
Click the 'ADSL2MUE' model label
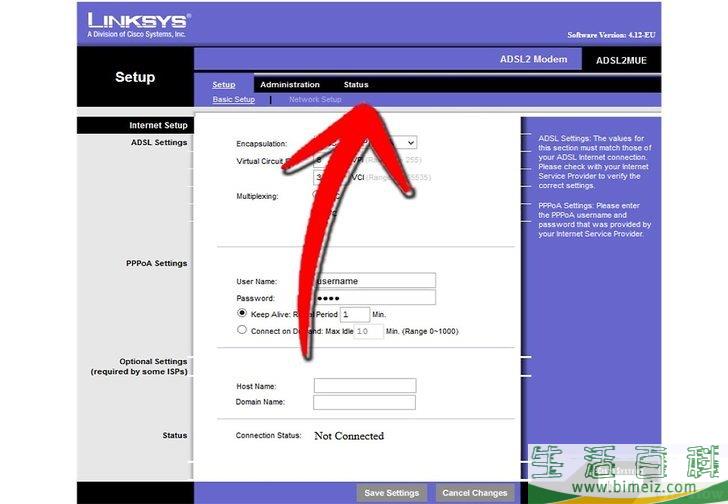(621, 60)
